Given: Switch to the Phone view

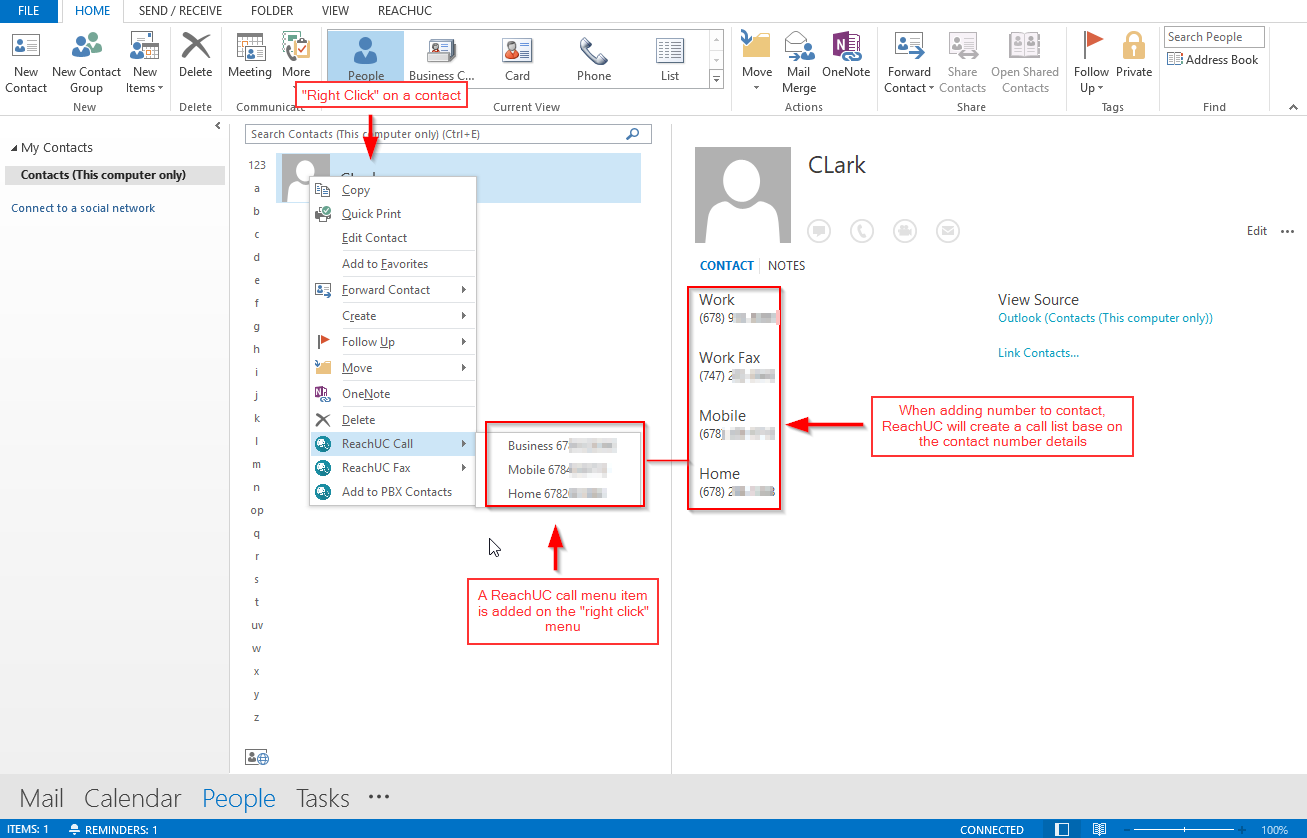Looking at the screenshot, I should tap(594, 58).
